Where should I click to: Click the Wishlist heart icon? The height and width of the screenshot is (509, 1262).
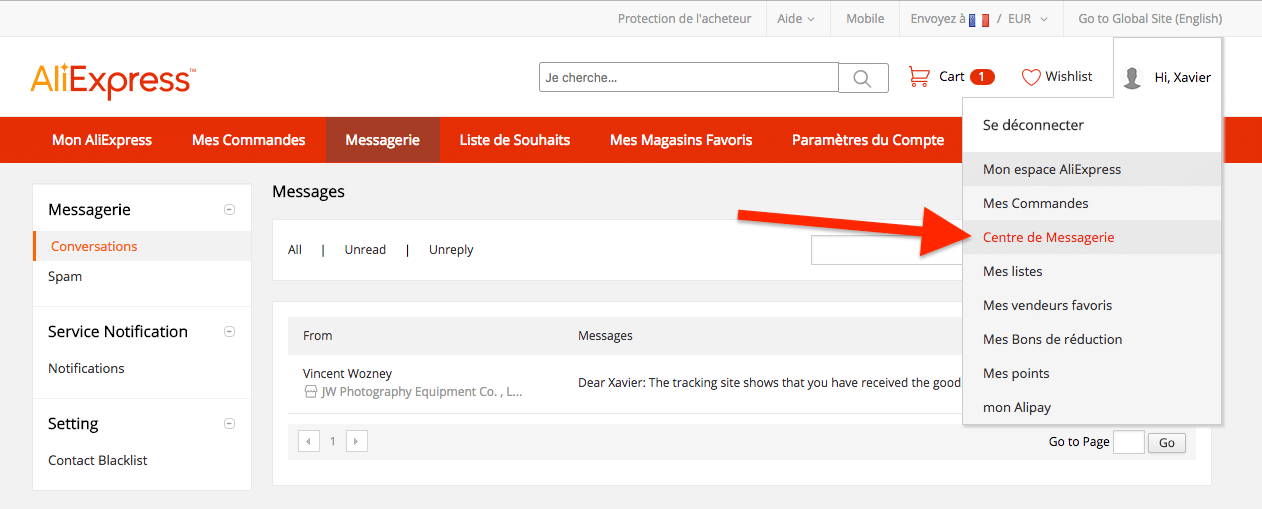(x=1031, y=77)
